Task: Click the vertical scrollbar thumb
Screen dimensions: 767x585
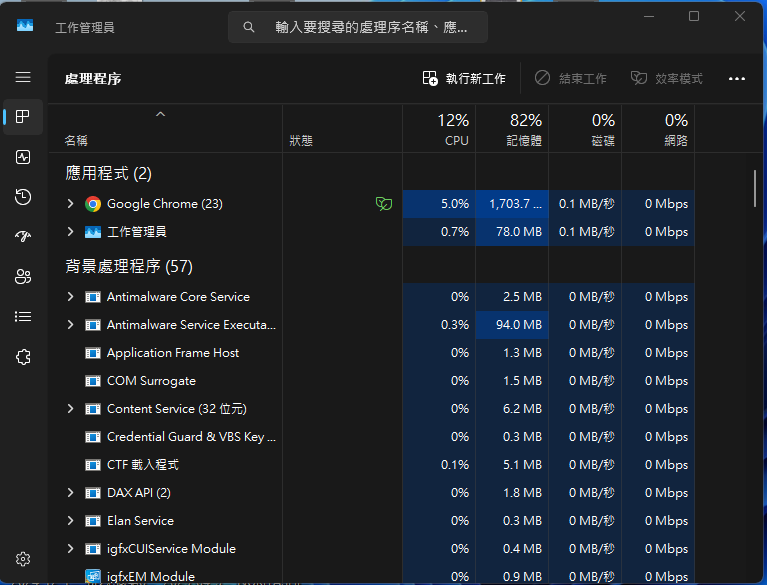Action: tap(755, 188)
